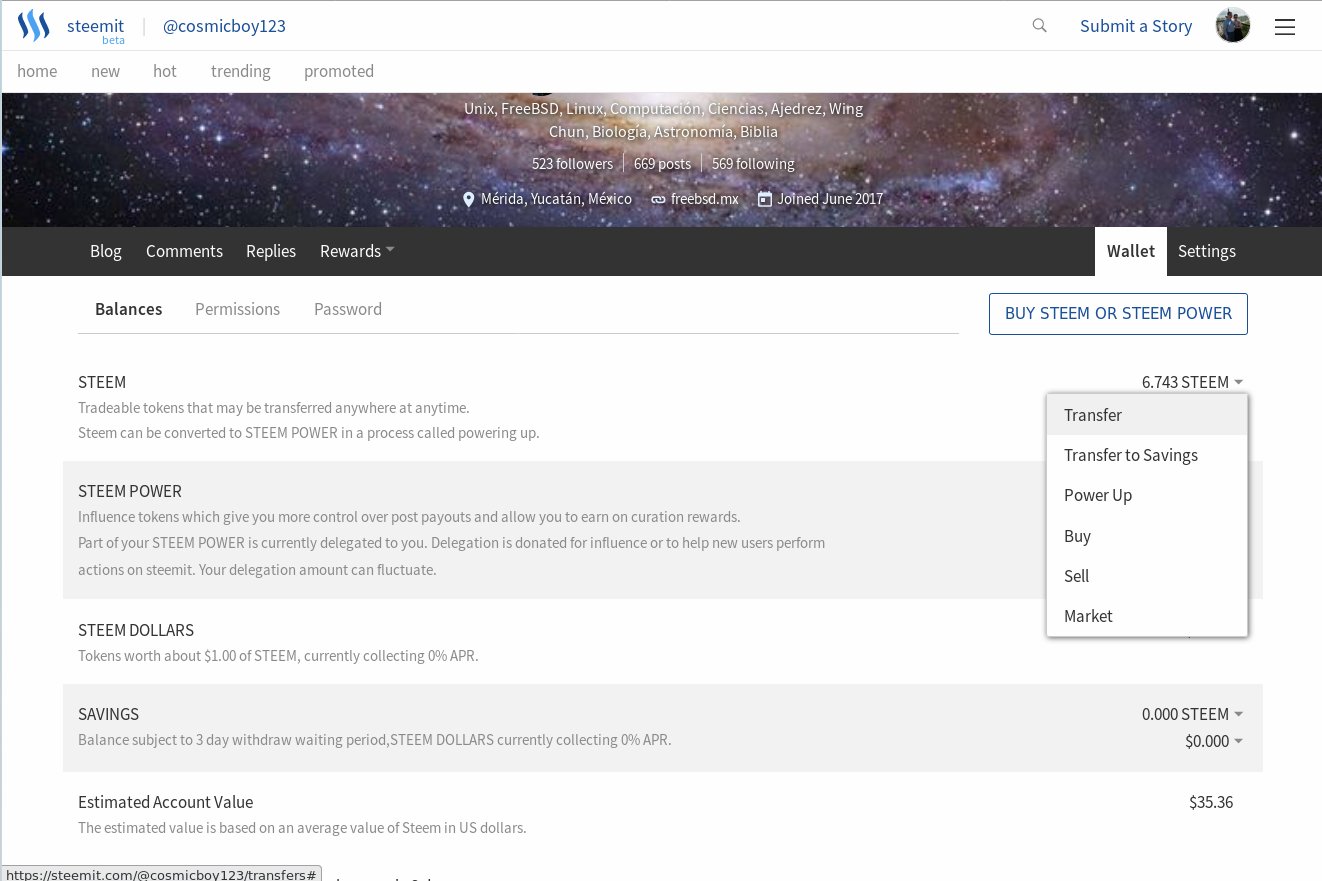The height and width of the screenshot is (881, 1322).
Task: Click the $35.36 estimated account value
Action: tap(1211, 802)
